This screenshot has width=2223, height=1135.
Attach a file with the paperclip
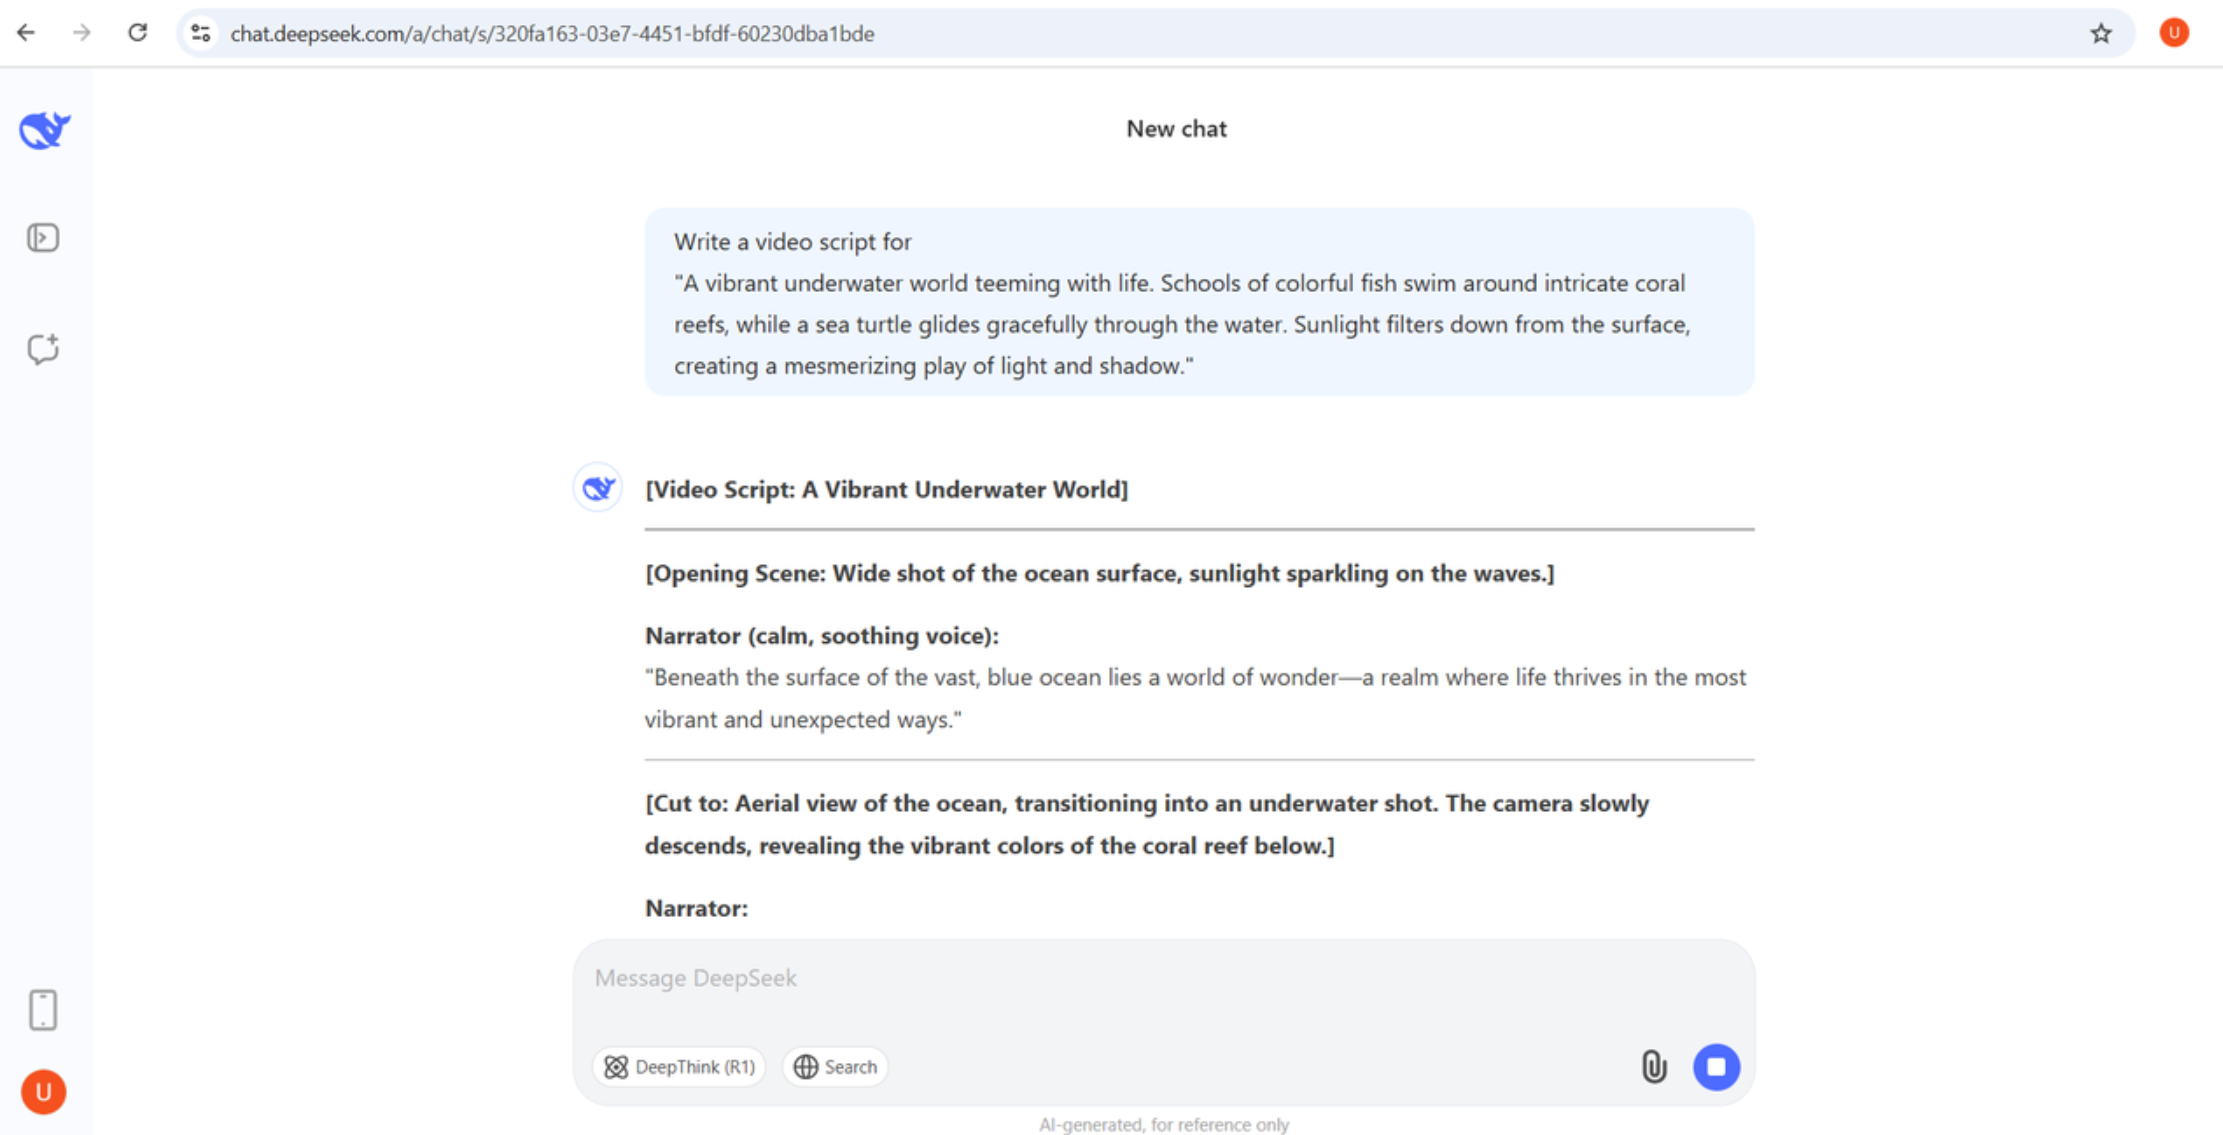pyautogui.click(x=1654, y=1066)
